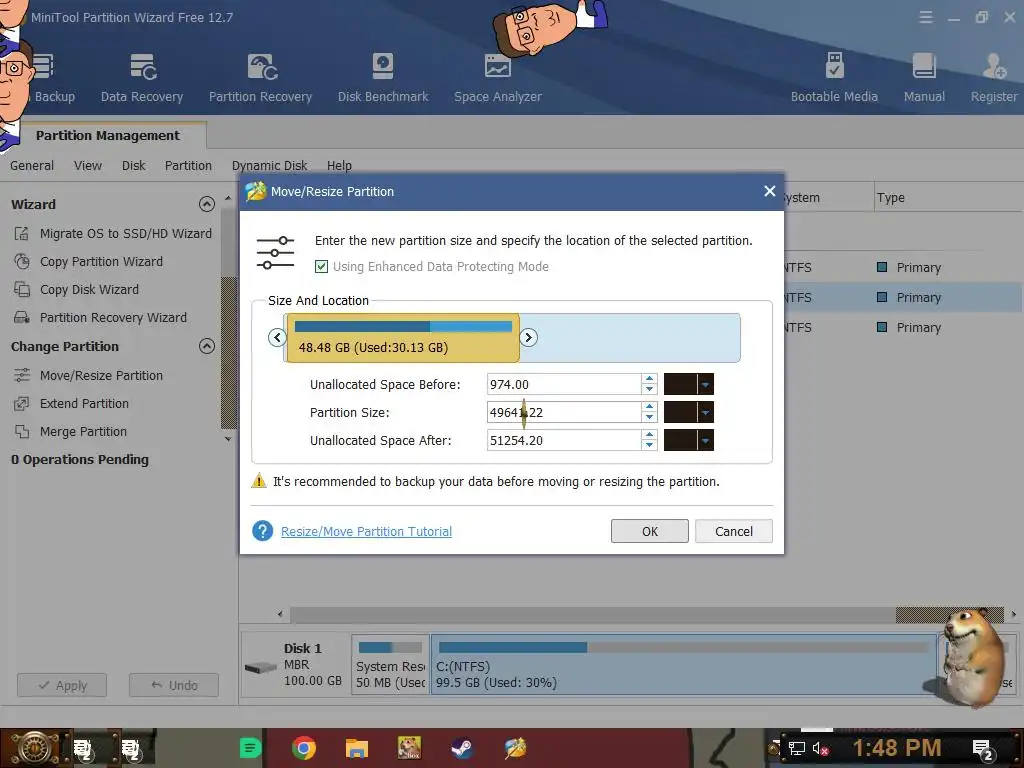Increase Unallocated Space Before value
Image resolution: width=1024 pixels, height=768 pixels.
pos(649,379)
